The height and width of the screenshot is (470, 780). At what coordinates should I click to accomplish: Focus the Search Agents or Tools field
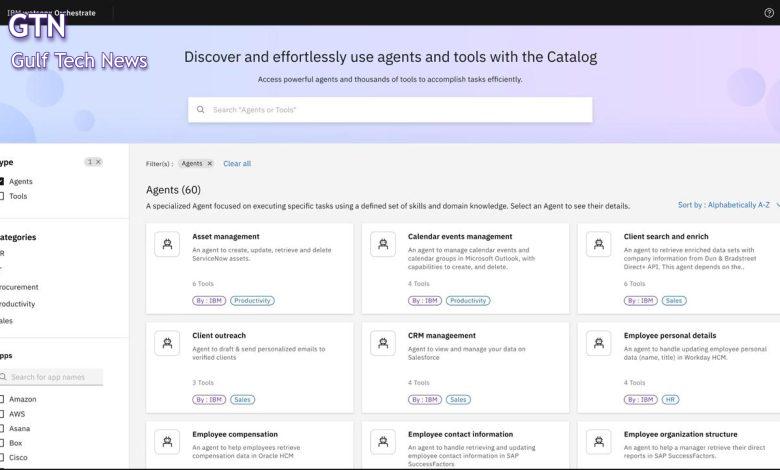pyautogui.click(x=390, y=110)
